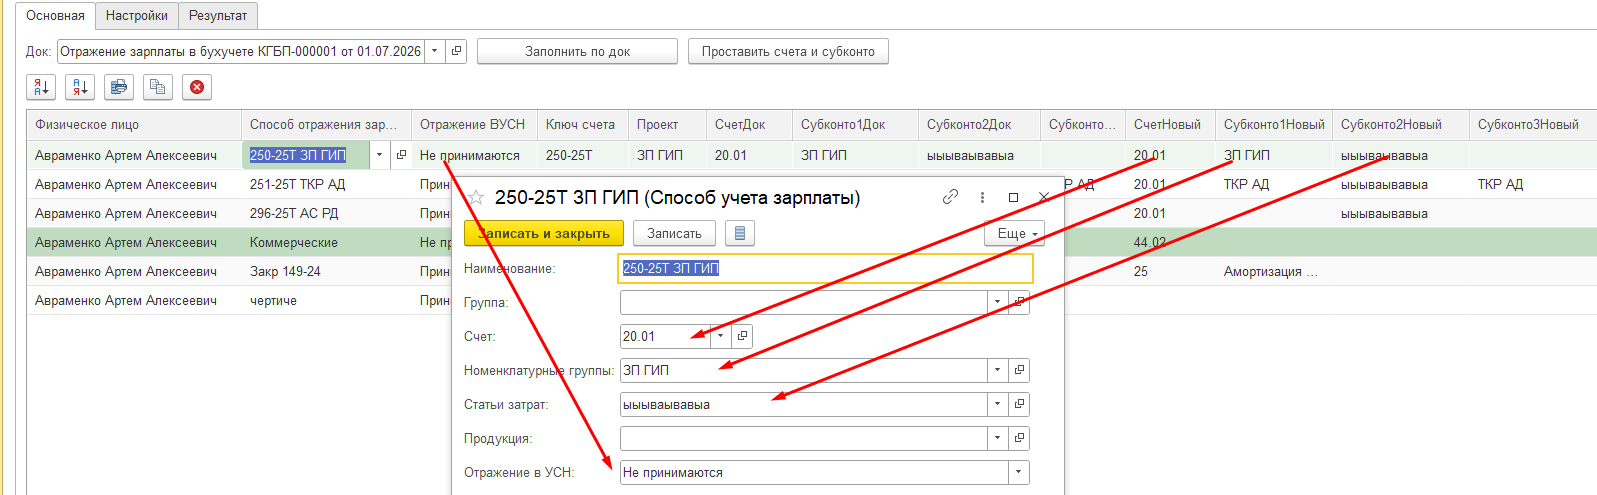Click the Наименование input field
The width and height of the screenshot is (1597, 495).
pyautogui.click(x=826, y=268)
